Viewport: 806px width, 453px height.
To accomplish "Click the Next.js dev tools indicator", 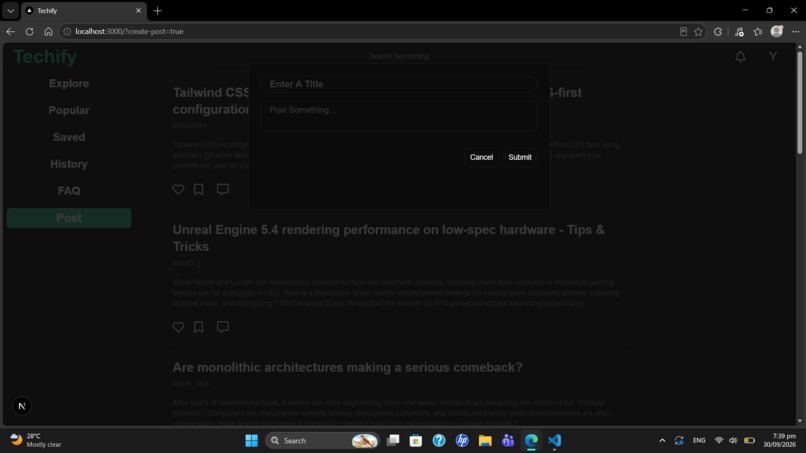I will (x=22, y=406).
